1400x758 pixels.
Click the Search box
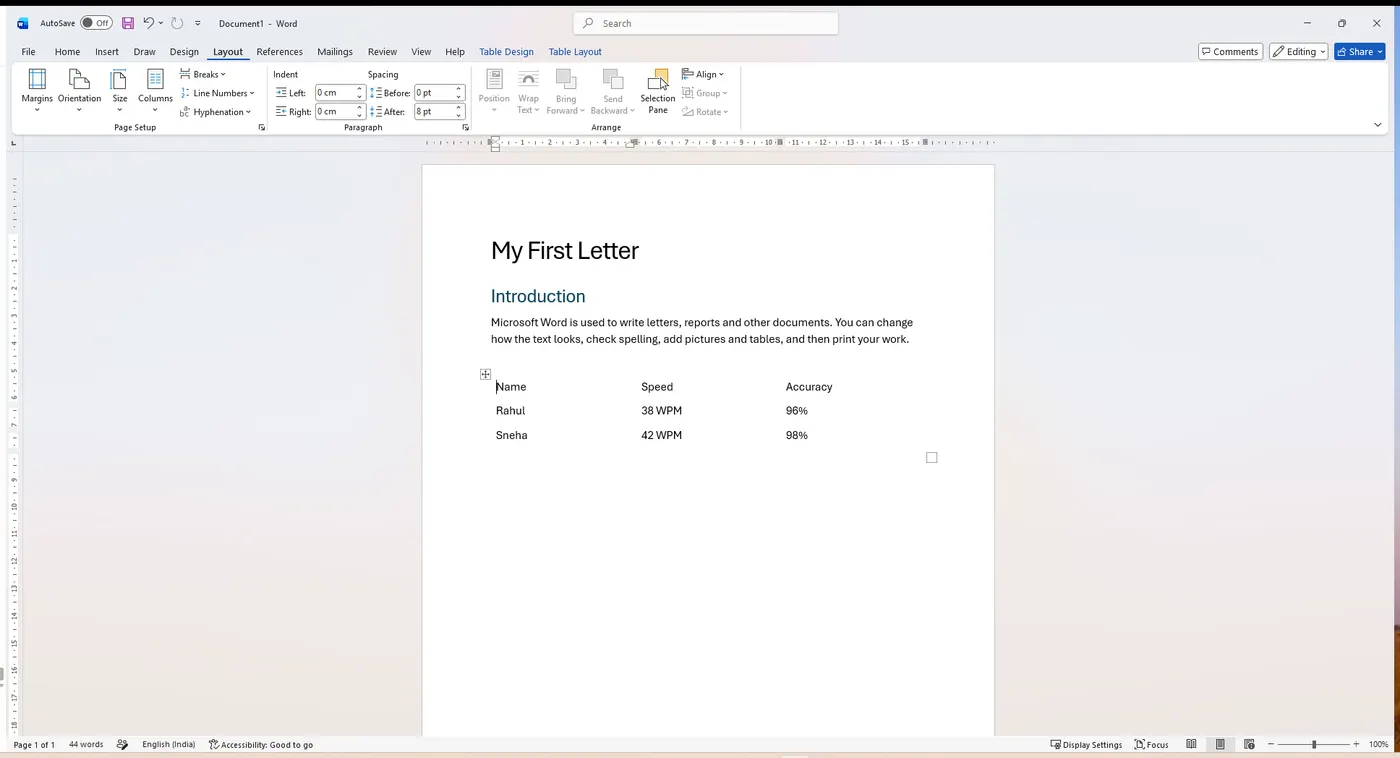(x=706, y=23)
